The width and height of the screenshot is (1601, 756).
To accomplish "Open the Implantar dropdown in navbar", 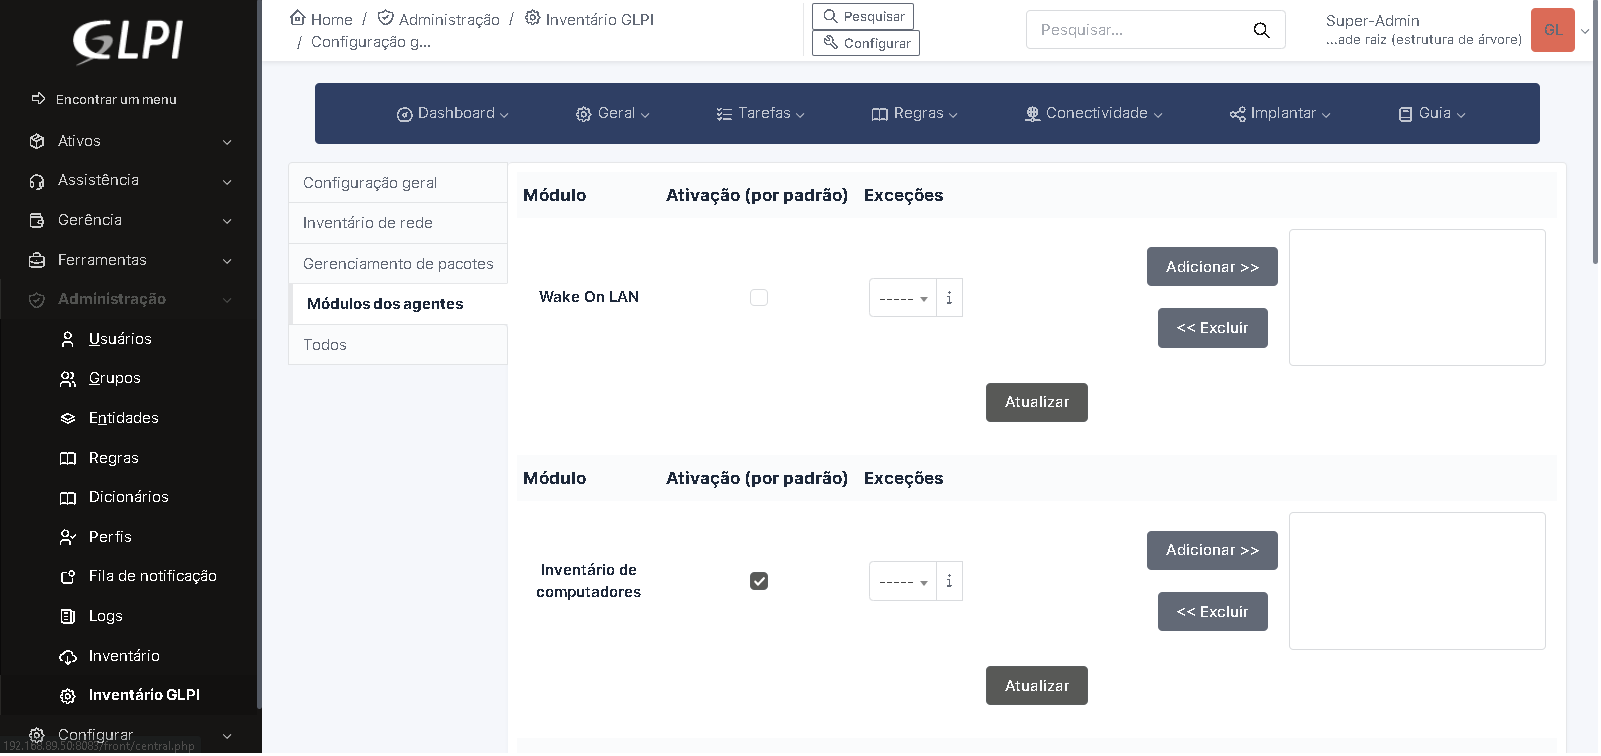I will click(1281, 114).
